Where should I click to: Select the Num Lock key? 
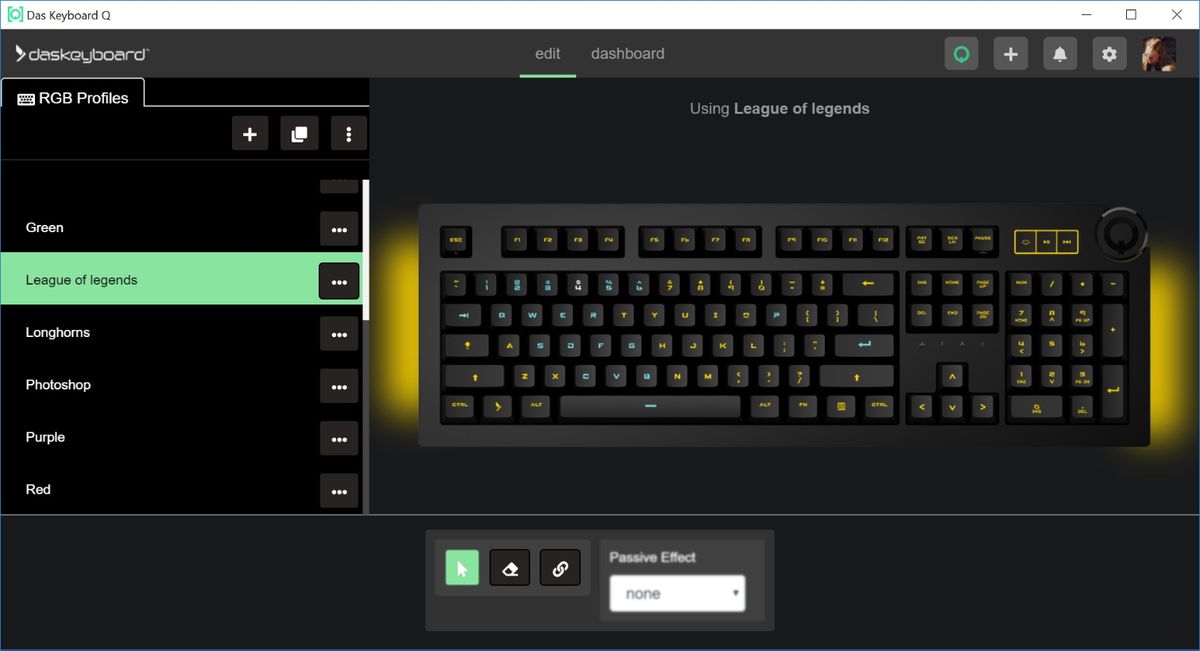(x=1021, y=284)
